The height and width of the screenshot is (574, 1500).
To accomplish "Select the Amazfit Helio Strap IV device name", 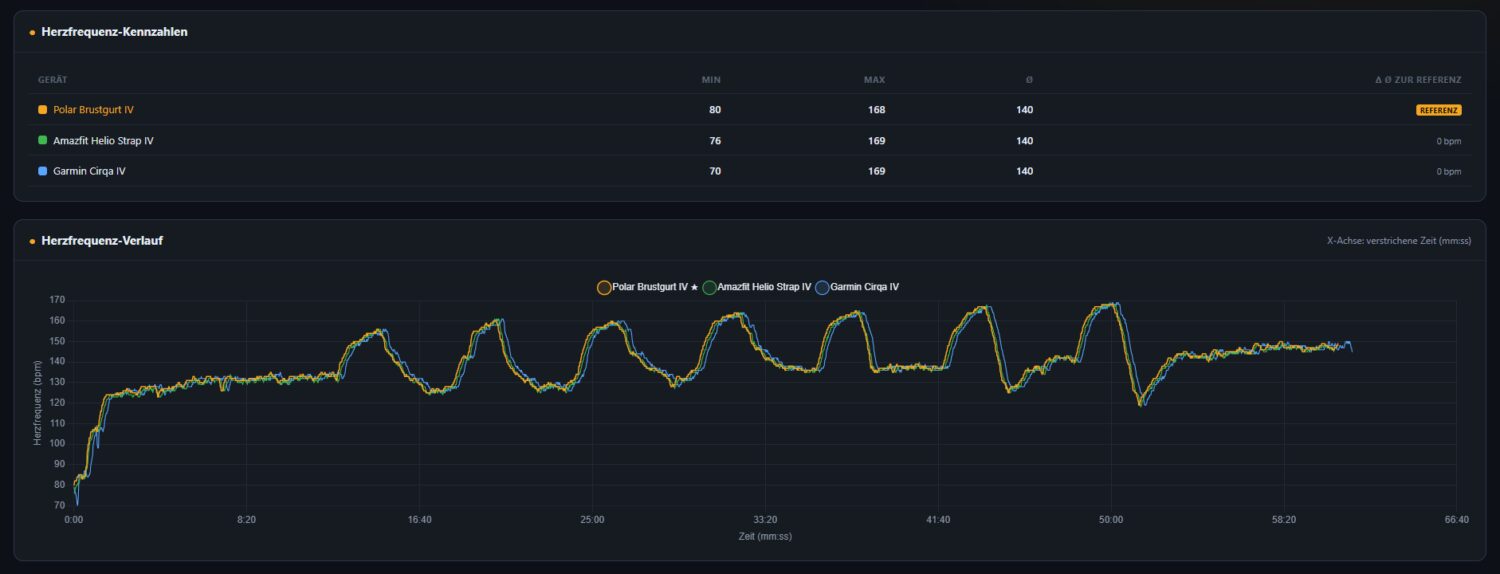I will click(x=103, y=141).
